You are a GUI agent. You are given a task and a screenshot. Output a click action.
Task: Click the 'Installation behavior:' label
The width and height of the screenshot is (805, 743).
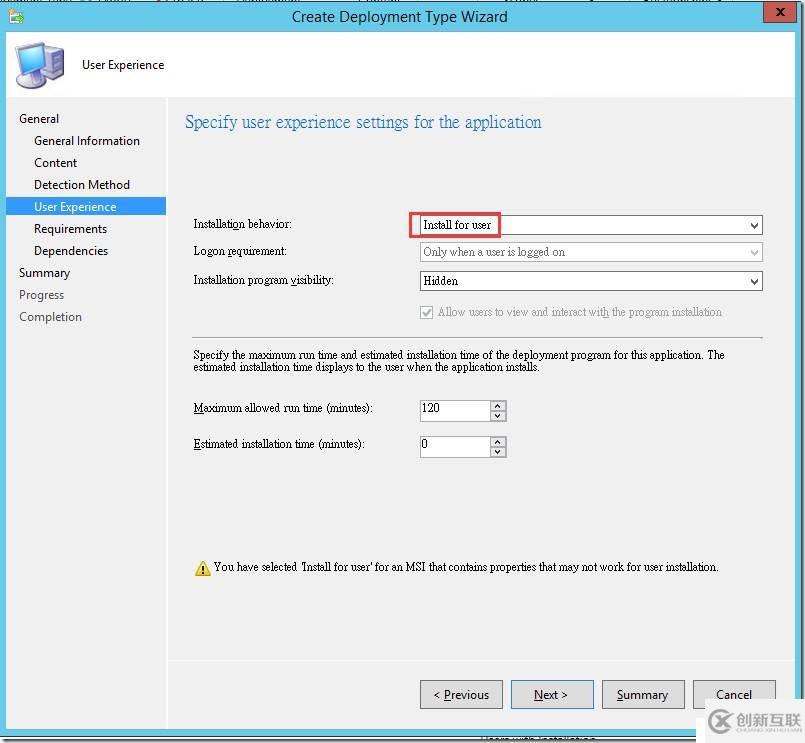(x=242, y=224)
